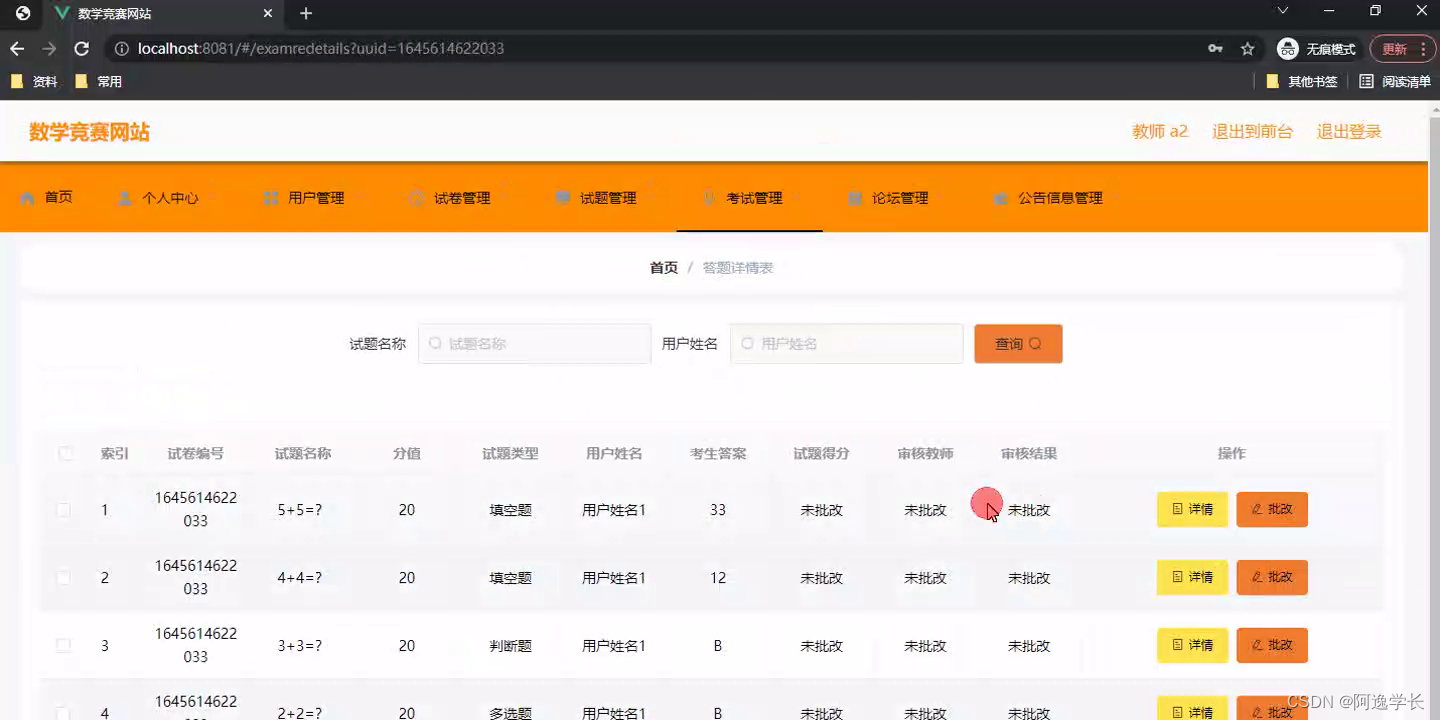The image size is (1440, 720).
Task: Click the icon beside 论坛管理
Action: click(x=854, y=198)
